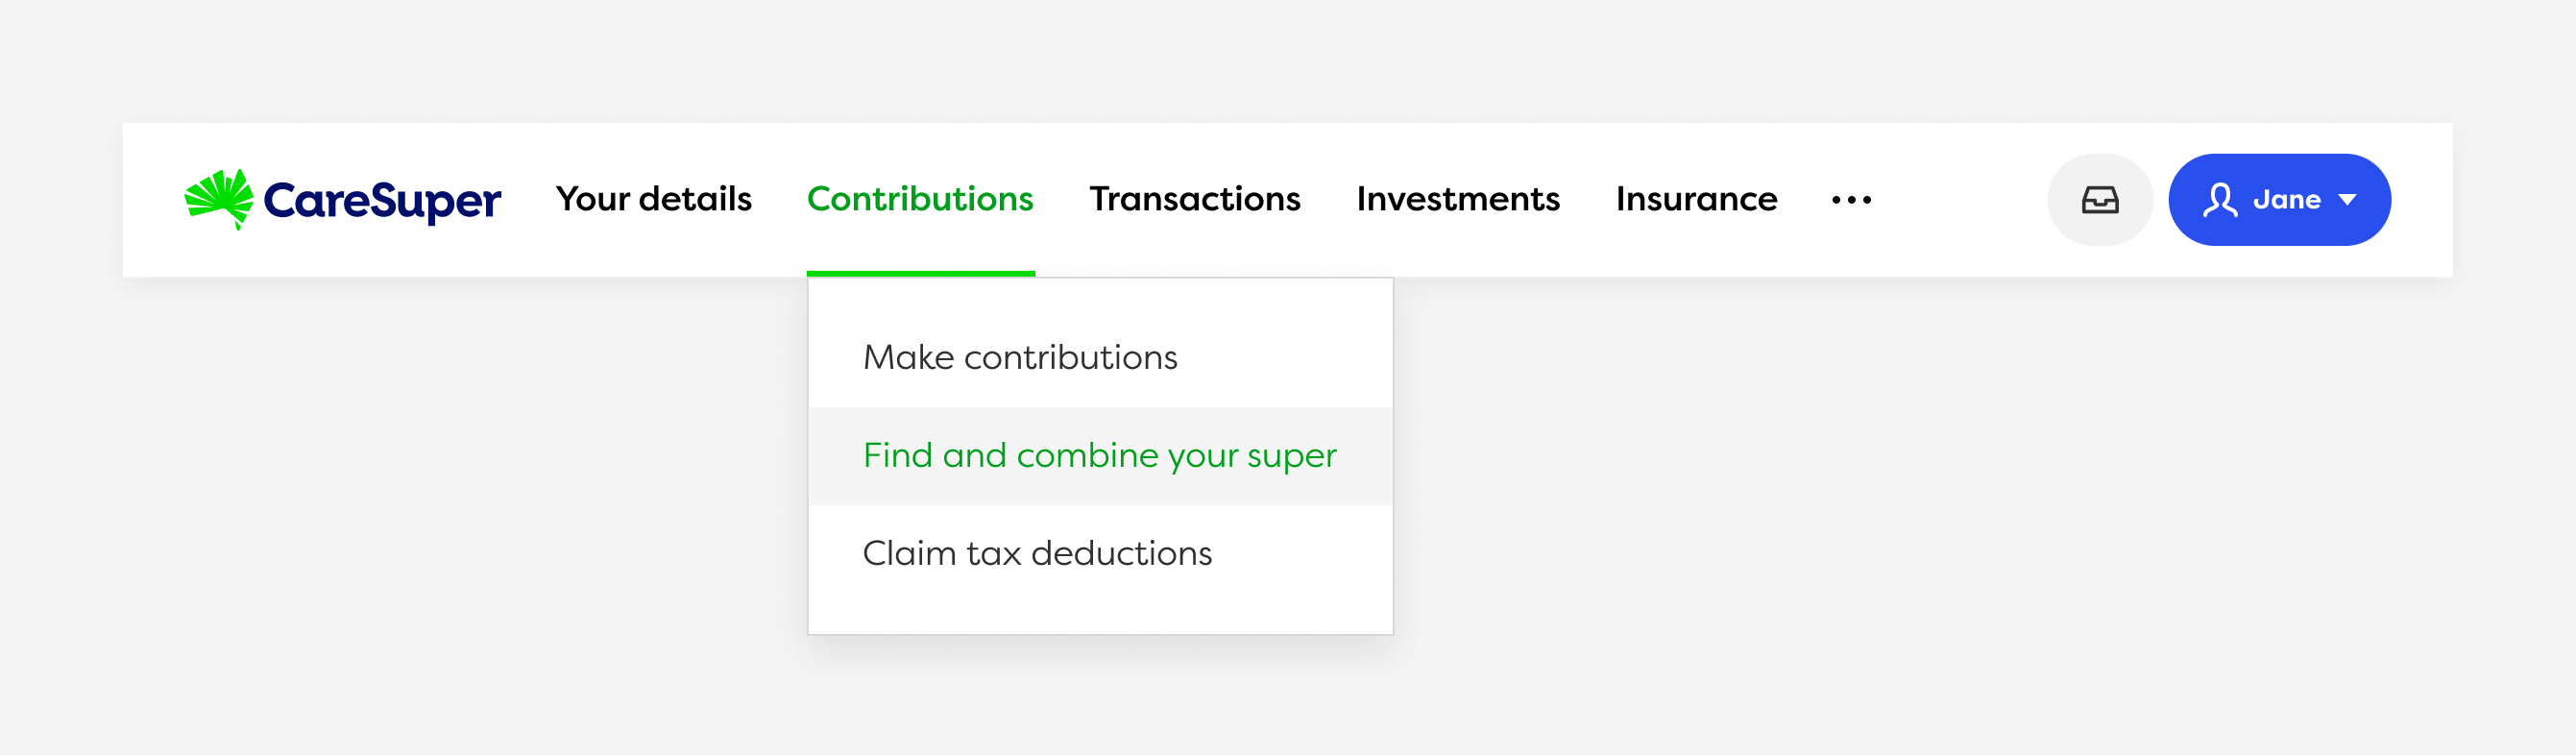Image resolution: width=2576 pixels, height=755 pixels.
Task: Open the Investments menu item
Action: coord(1458,199)
